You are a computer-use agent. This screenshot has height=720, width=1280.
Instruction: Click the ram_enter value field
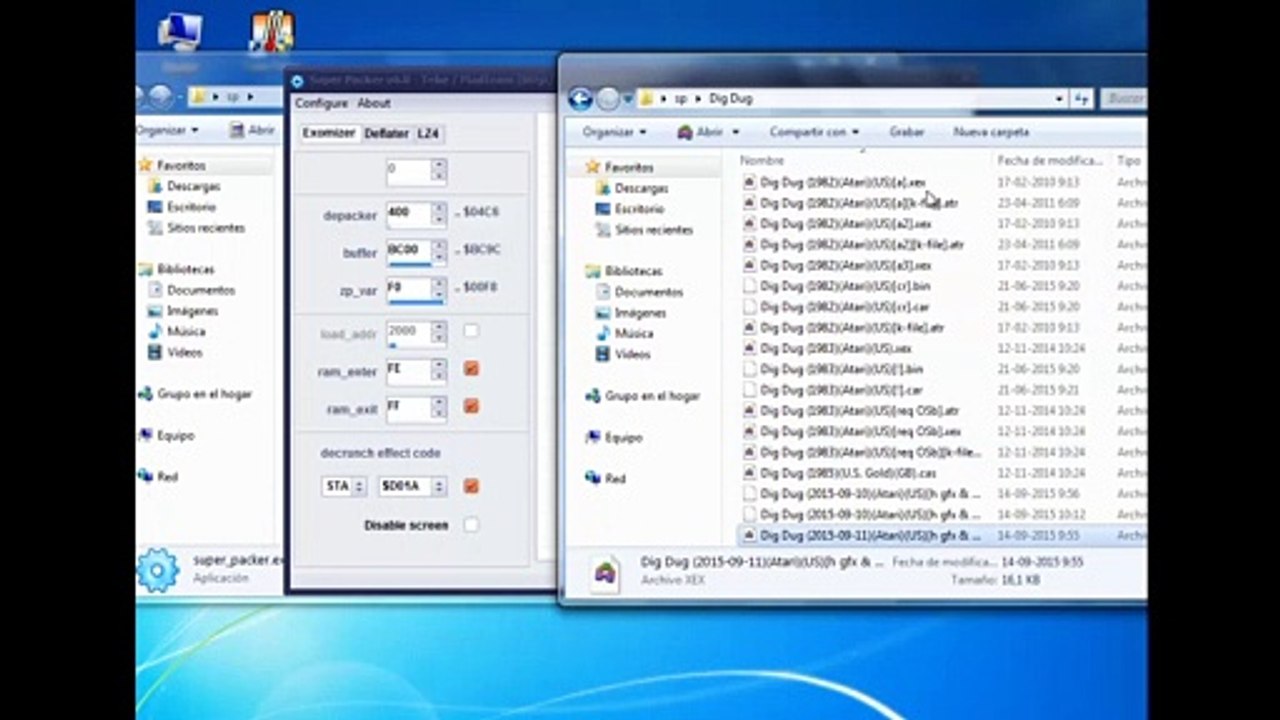408,370
